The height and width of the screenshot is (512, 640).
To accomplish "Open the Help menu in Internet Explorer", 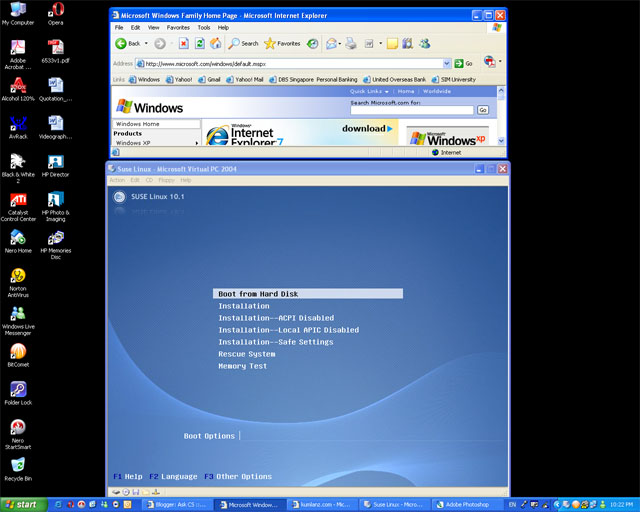I will point(223,27).
